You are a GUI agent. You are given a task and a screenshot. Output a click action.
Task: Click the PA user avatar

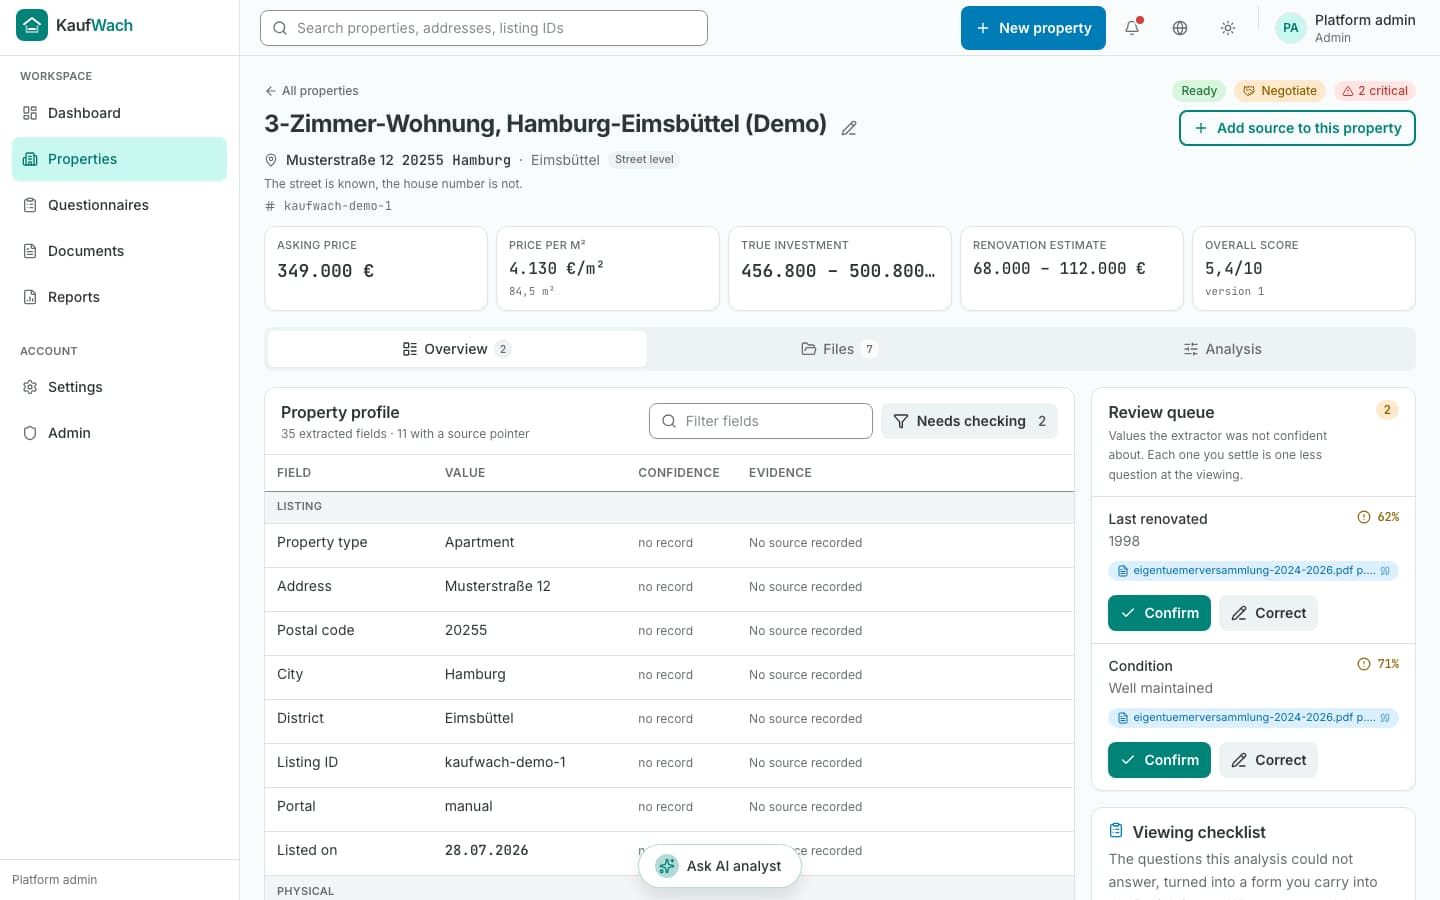point(1291,28)
